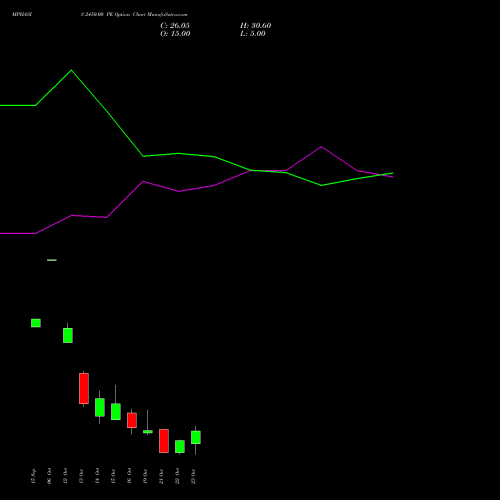The height and width of the screenshot is (500, 500).
Task: Select the 06 Oct date label
Action: [49, 476]
